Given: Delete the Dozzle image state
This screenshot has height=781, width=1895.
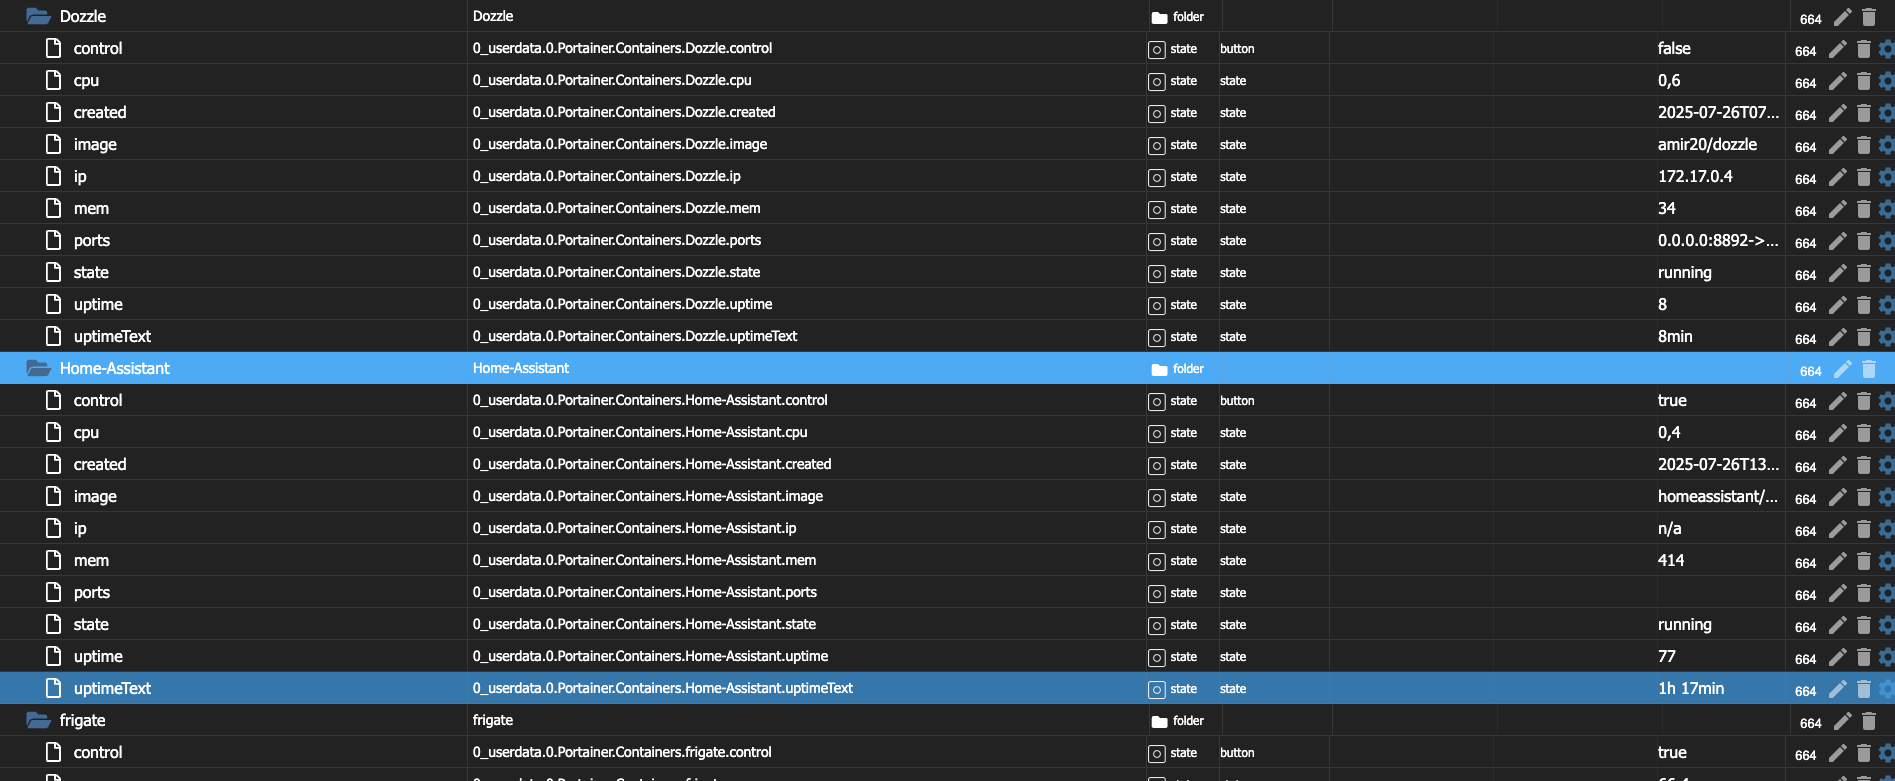Looking at the screenshot, I should tap(1863, 145).
